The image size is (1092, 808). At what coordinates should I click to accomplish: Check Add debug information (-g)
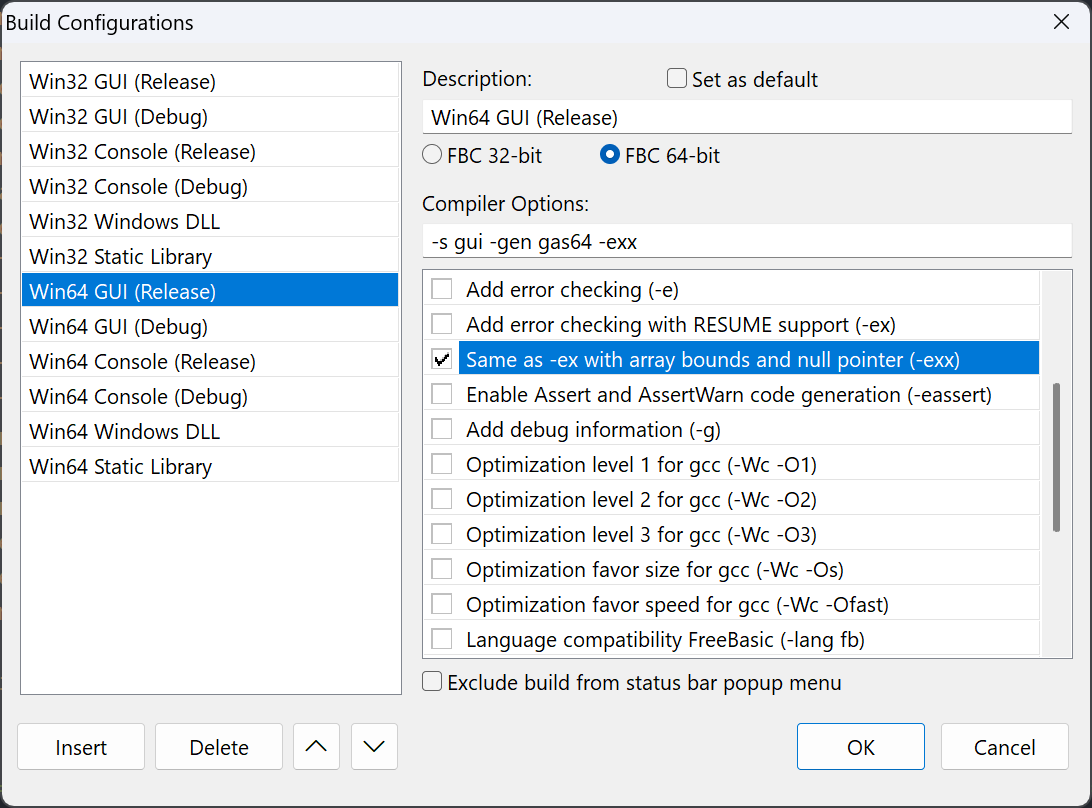[x=442, y=429]
